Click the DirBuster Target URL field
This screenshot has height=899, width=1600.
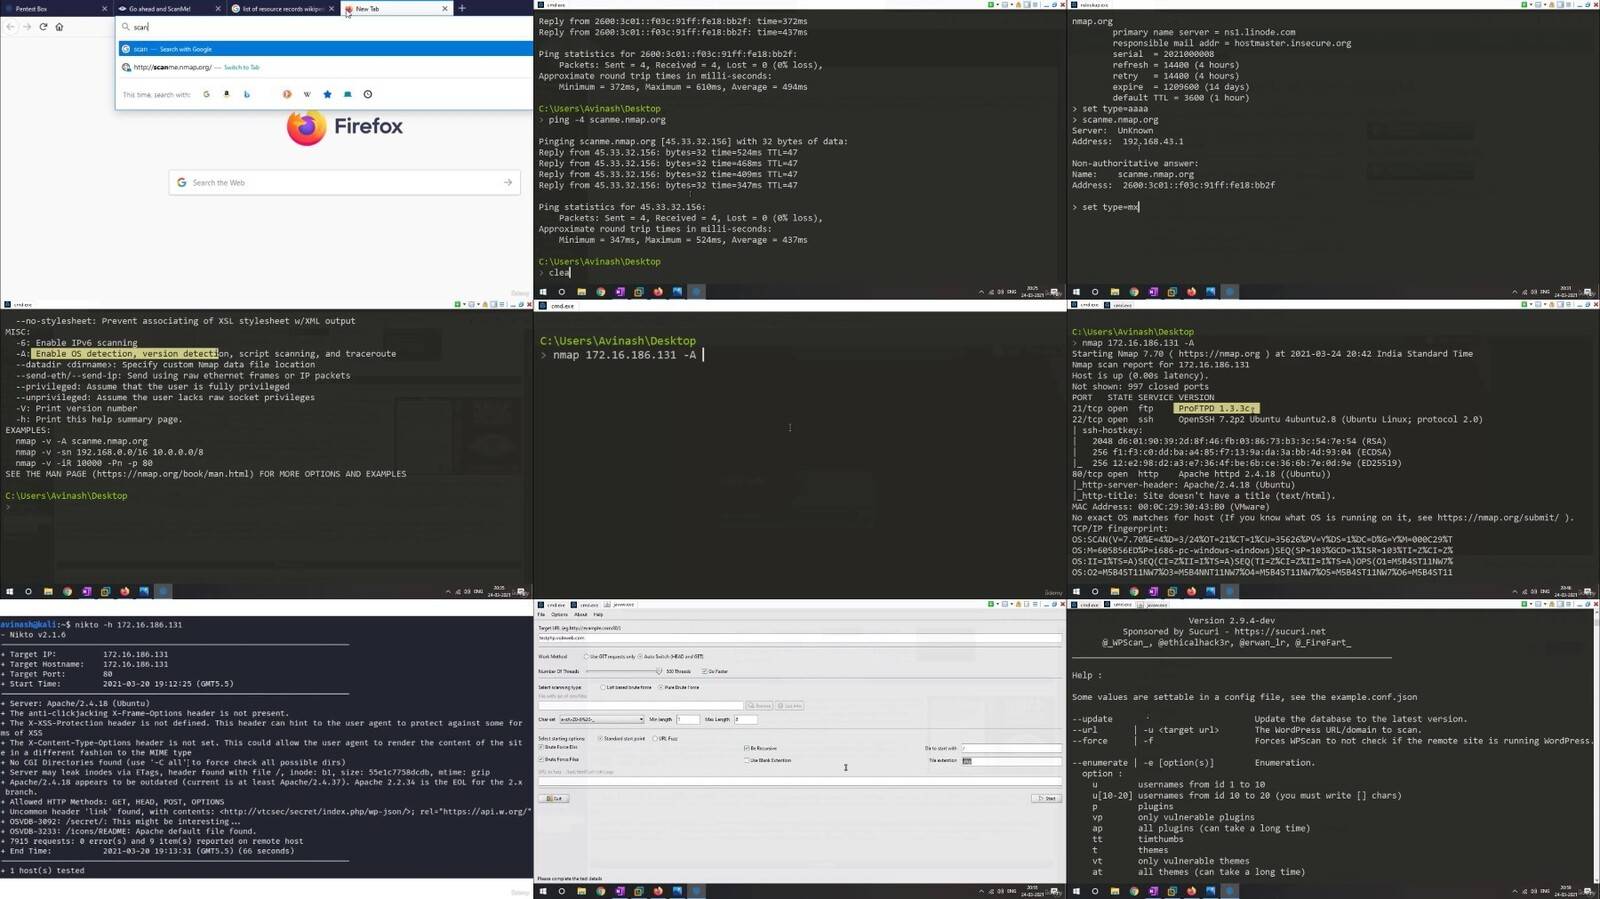point(800,638)
